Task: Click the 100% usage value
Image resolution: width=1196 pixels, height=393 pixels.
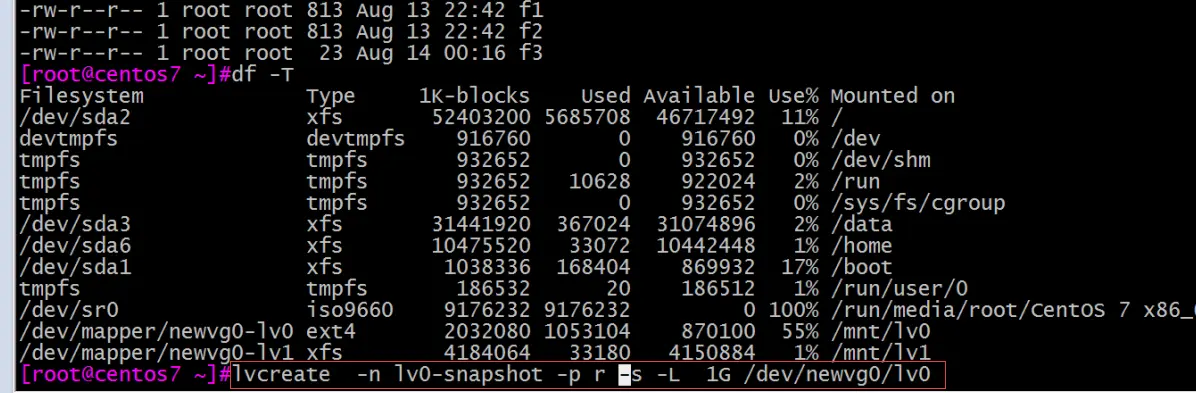Action: 793,310
